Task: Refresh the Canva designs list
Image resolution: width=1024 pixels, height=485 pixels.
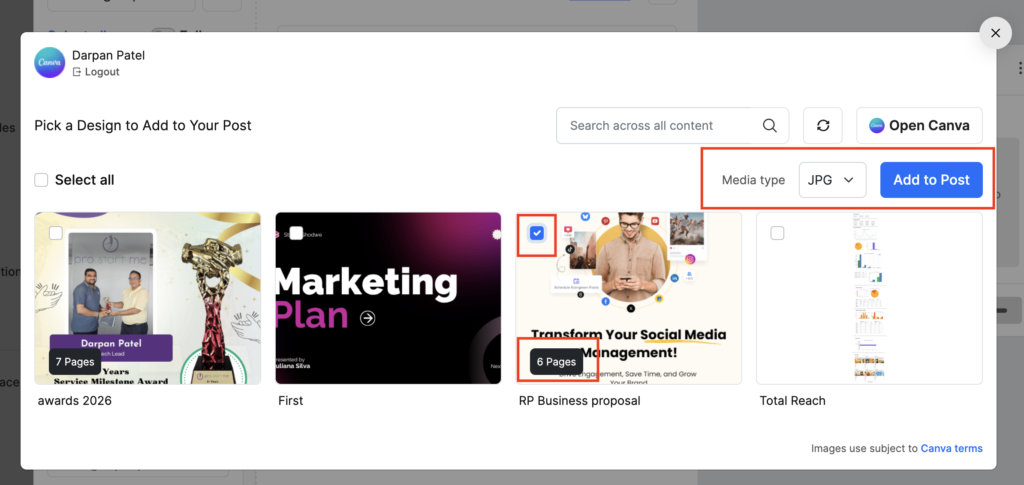Action: (x=823, y=125)
